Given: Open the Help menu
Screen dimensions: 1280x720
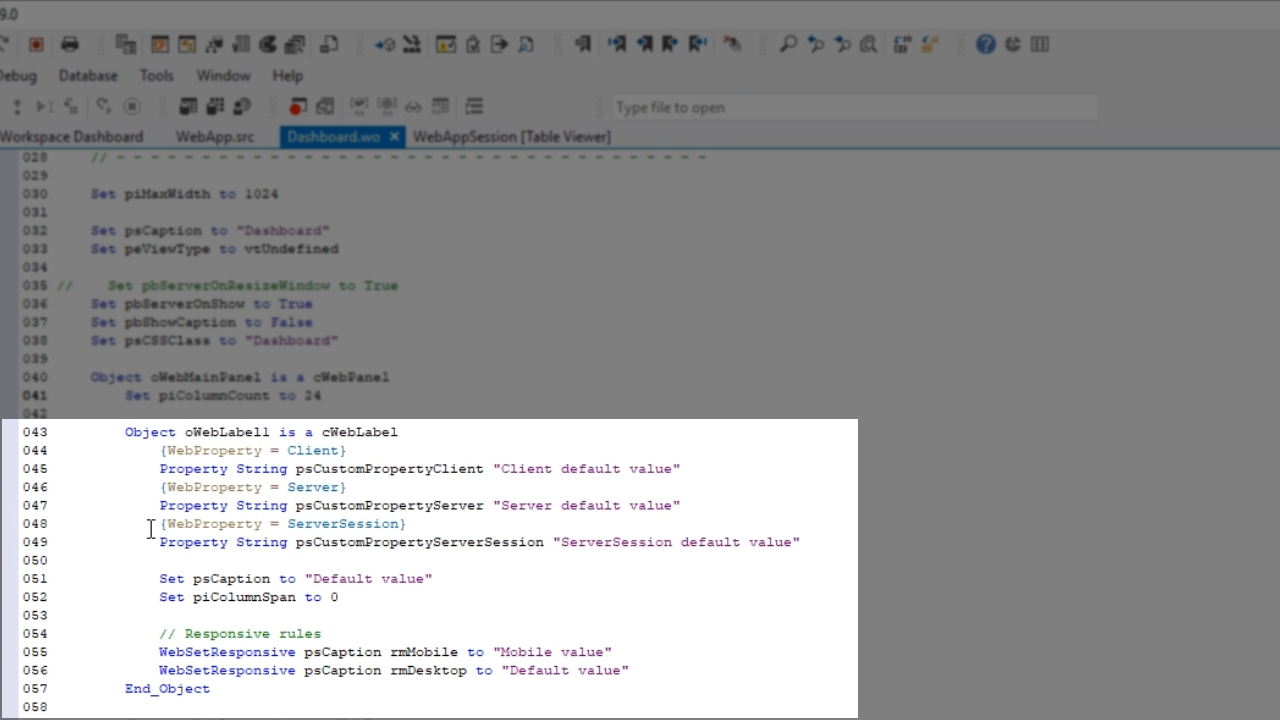Looking at the screenshot, I should pyautogui.click(x=287, y=76).
